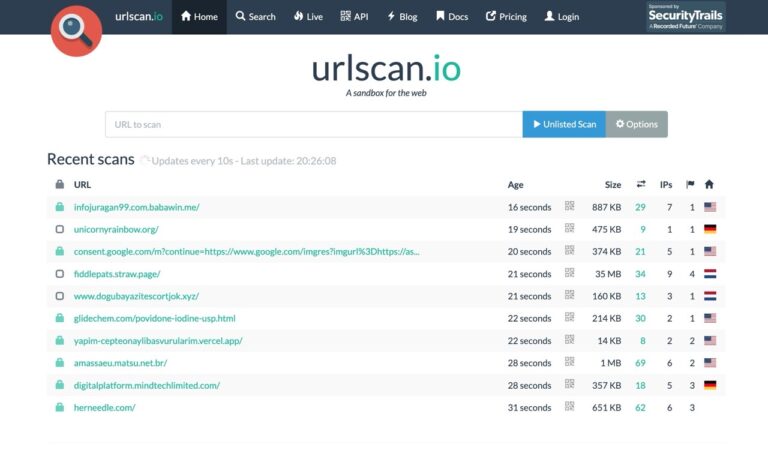Viewport: 768px width, 450px height.
Task: Click the QR icon in herneedle.com row
Action: 569,406
